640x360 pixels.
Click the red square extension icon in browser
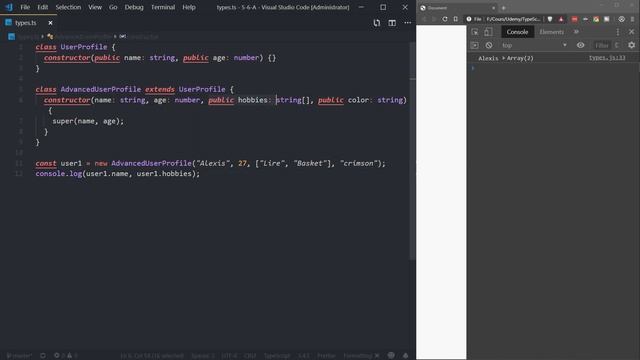pos(574,19)
